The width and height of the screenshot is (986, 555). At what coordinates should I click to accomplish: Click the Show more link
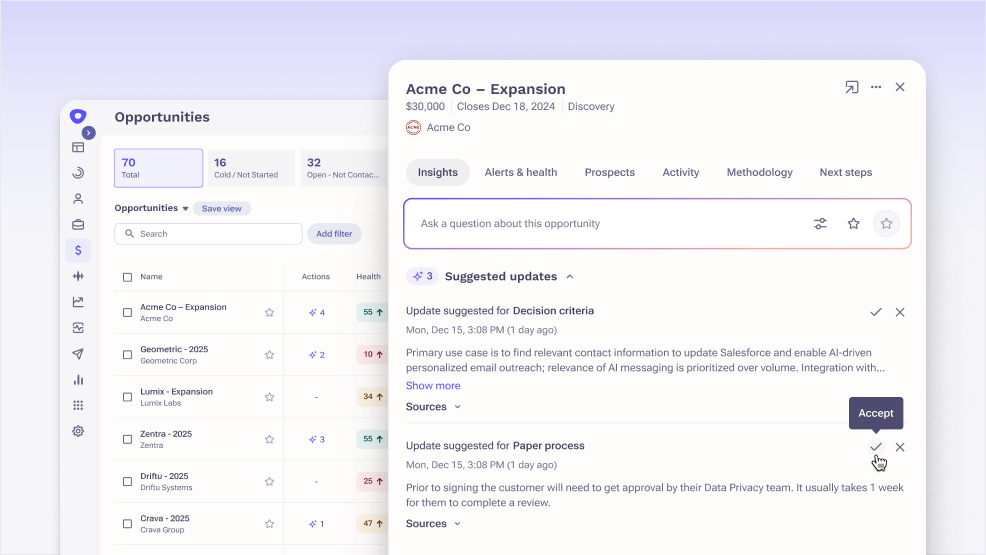(x=433, y=385)
